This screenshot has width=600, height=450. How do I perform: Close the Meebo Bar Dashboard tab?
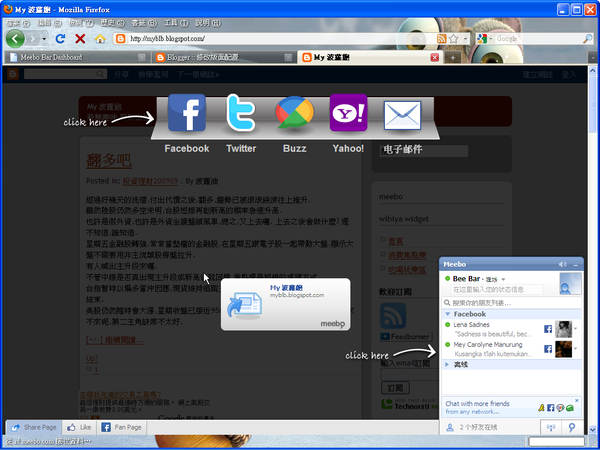142,57
